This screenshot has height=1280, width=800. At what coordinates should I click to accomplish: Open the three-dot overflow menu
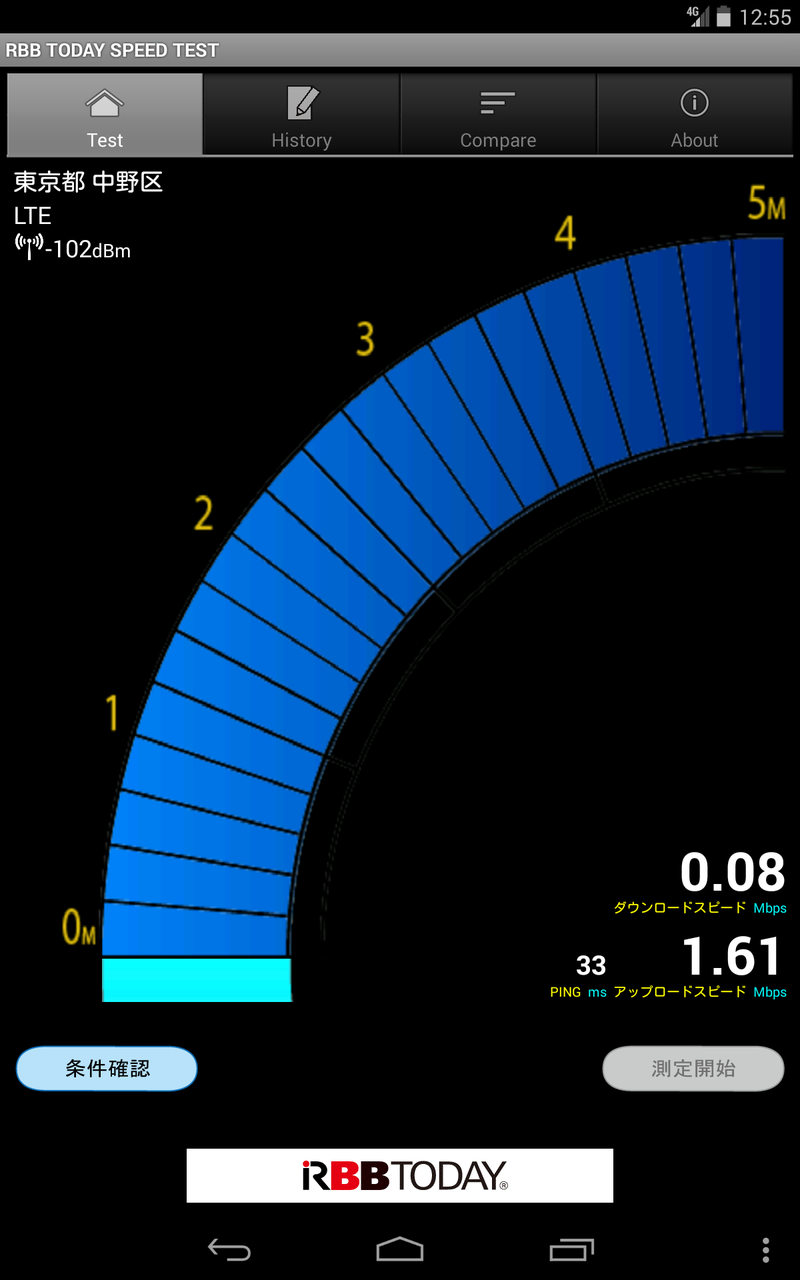[x=765, y=1249]
